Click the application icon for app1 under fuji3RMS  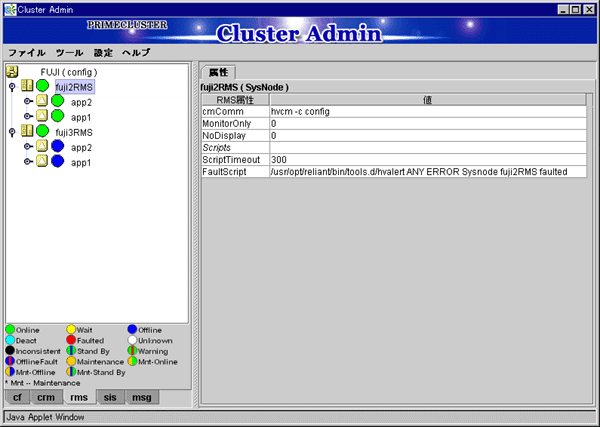click(42, 161)
